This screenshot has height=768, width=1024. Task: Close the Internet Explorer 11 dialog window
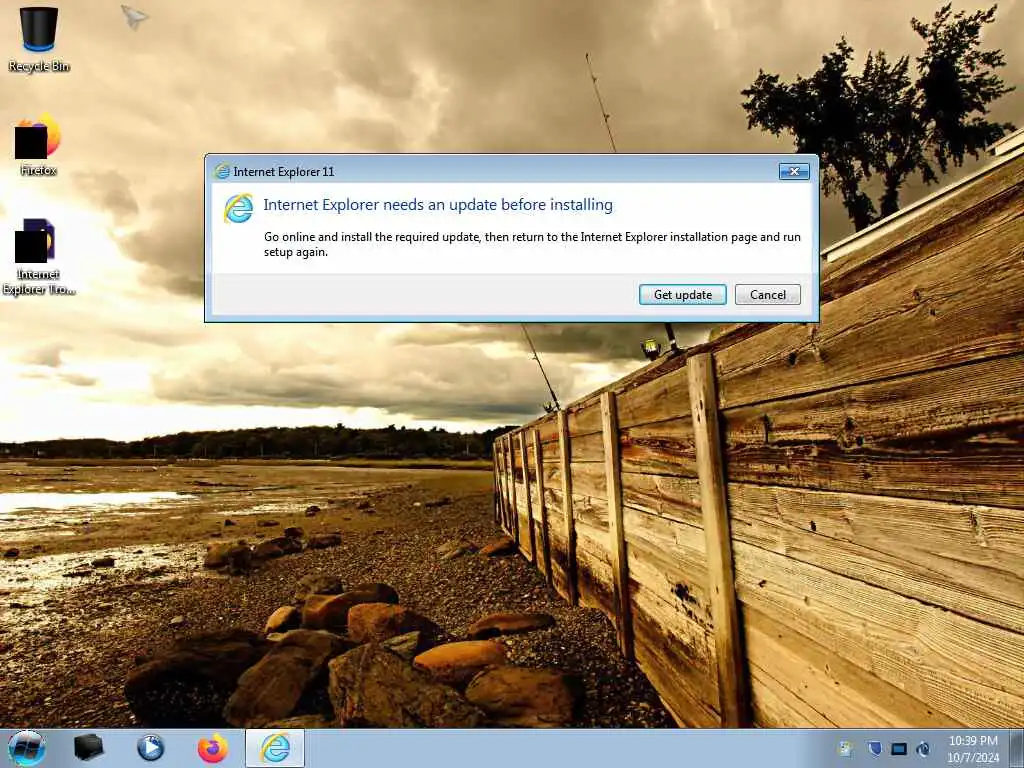point(794,171)
